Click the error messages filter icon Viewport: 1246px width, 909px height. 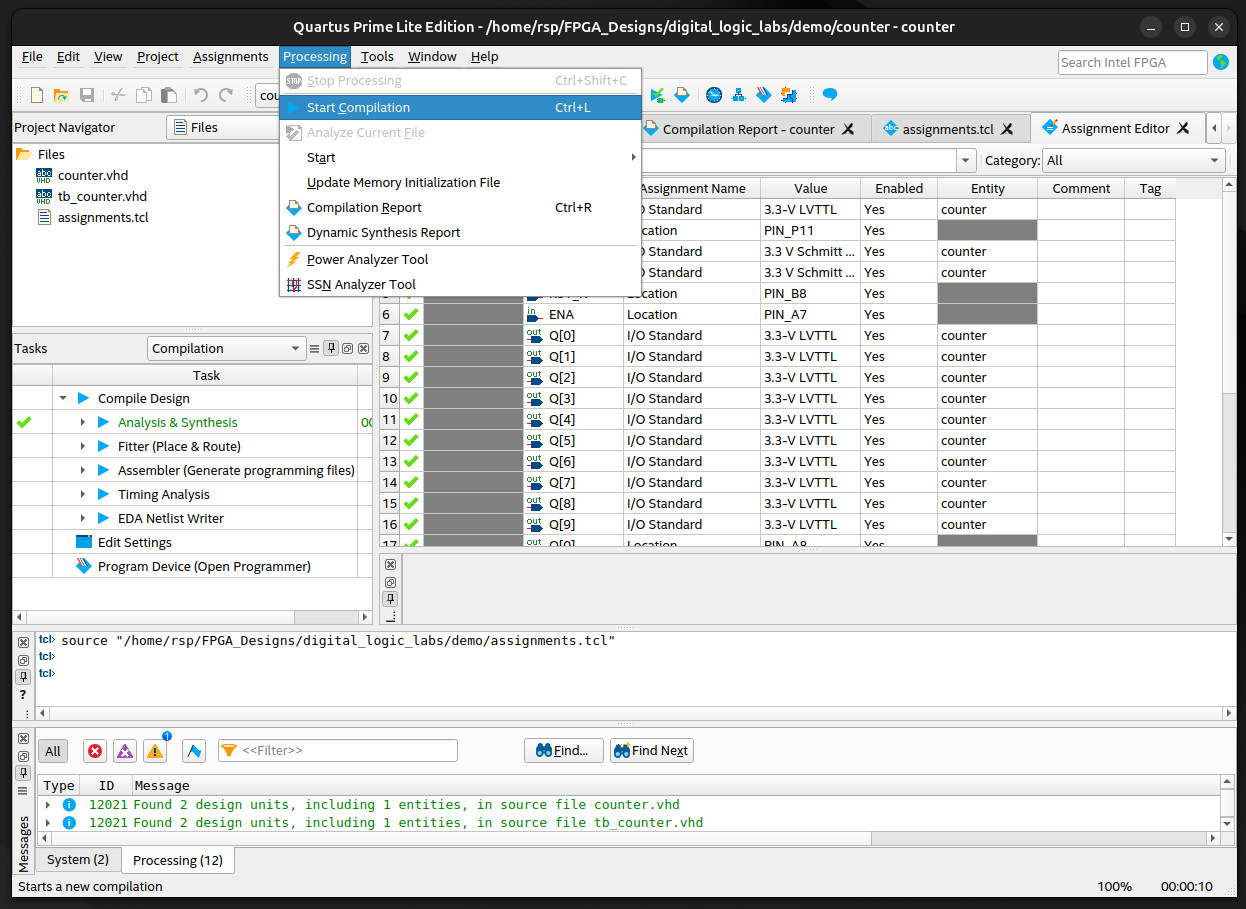click(95, 751)
